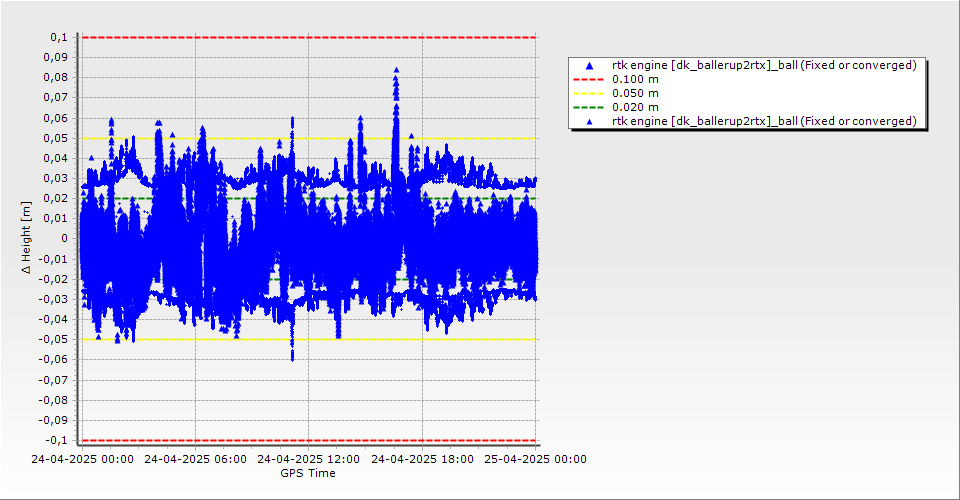Click the large blue triangle legend marker

click(x=590, y=65)
